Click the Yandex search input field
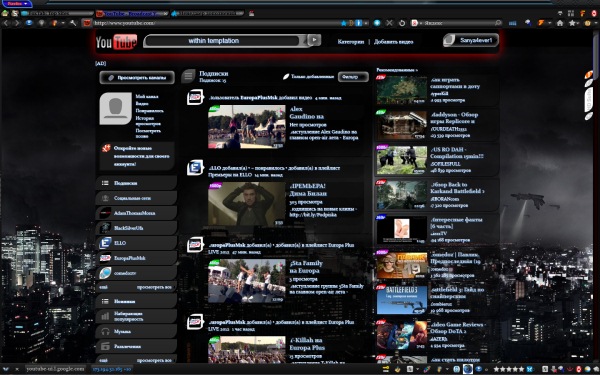 point(457,23)
